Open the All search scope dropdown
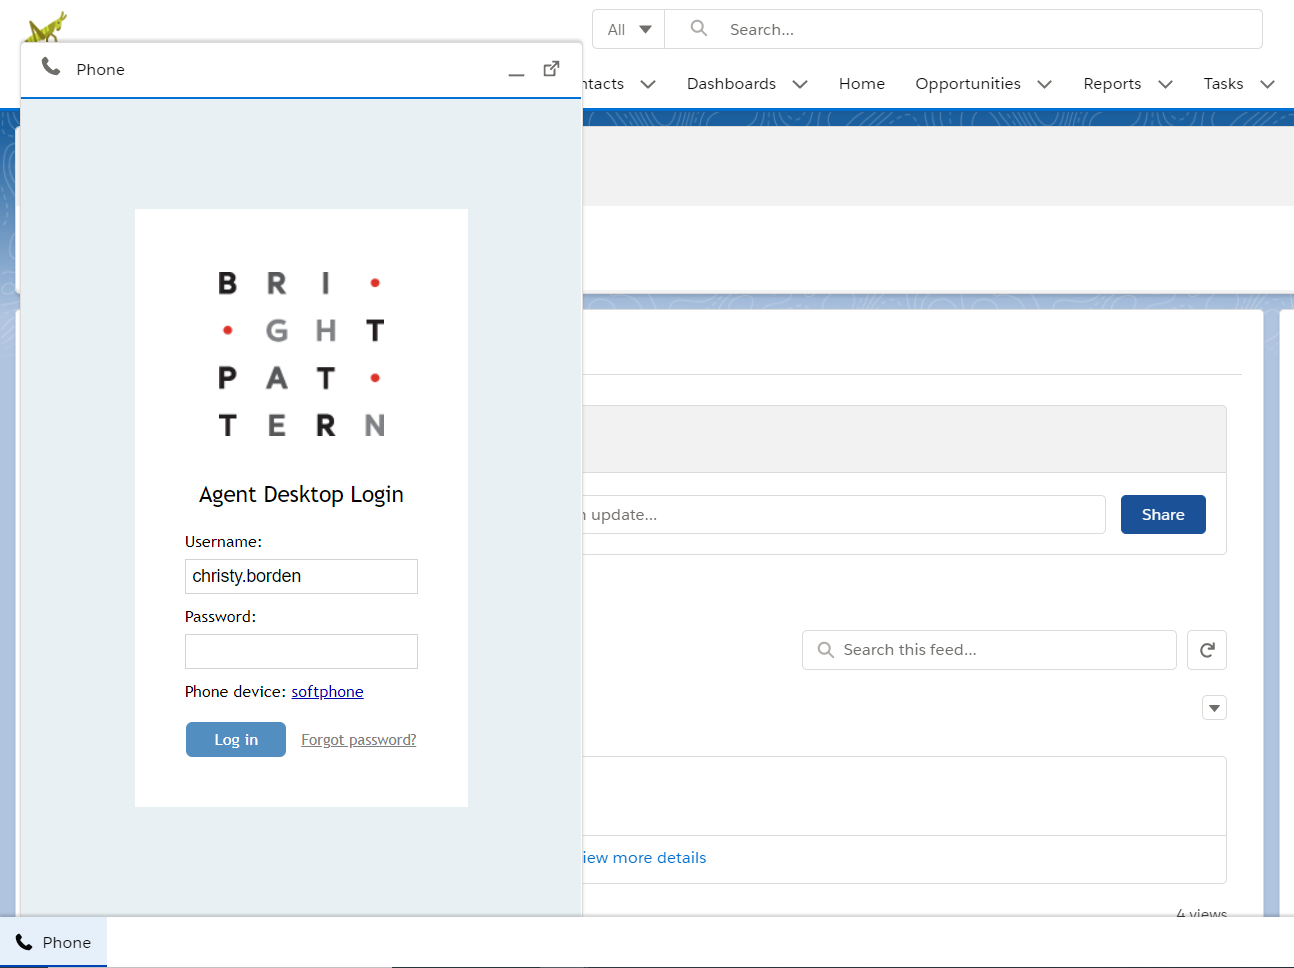1294x968 pixels. 629,29
